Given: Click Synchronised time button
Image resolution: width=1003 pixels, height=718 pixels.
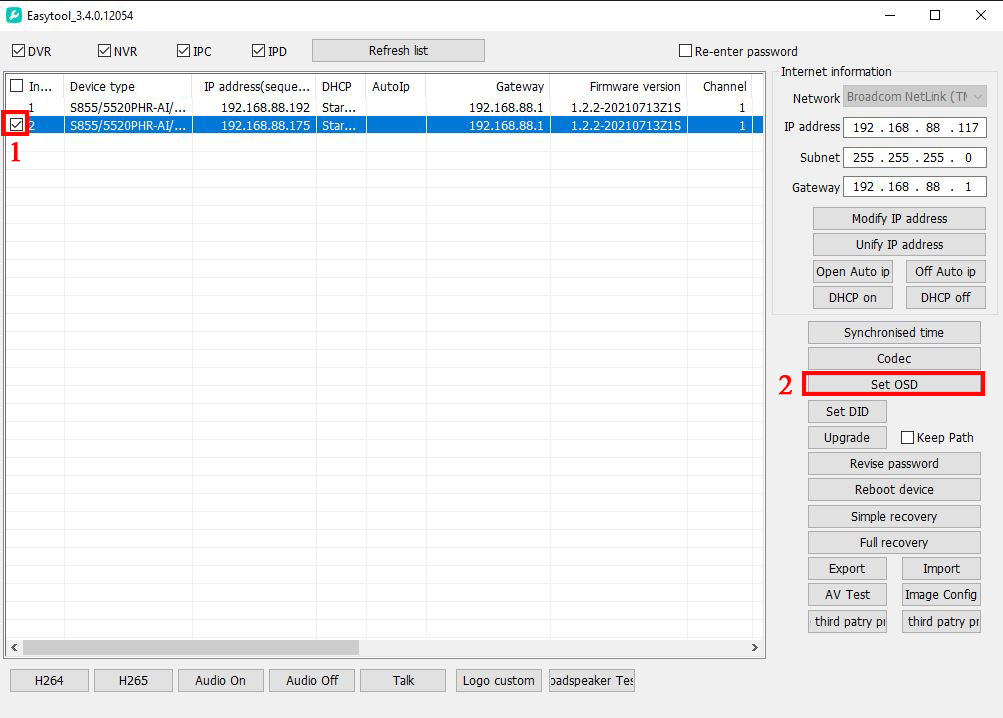Looking at the screenshot, I should (x=893, y=333).
